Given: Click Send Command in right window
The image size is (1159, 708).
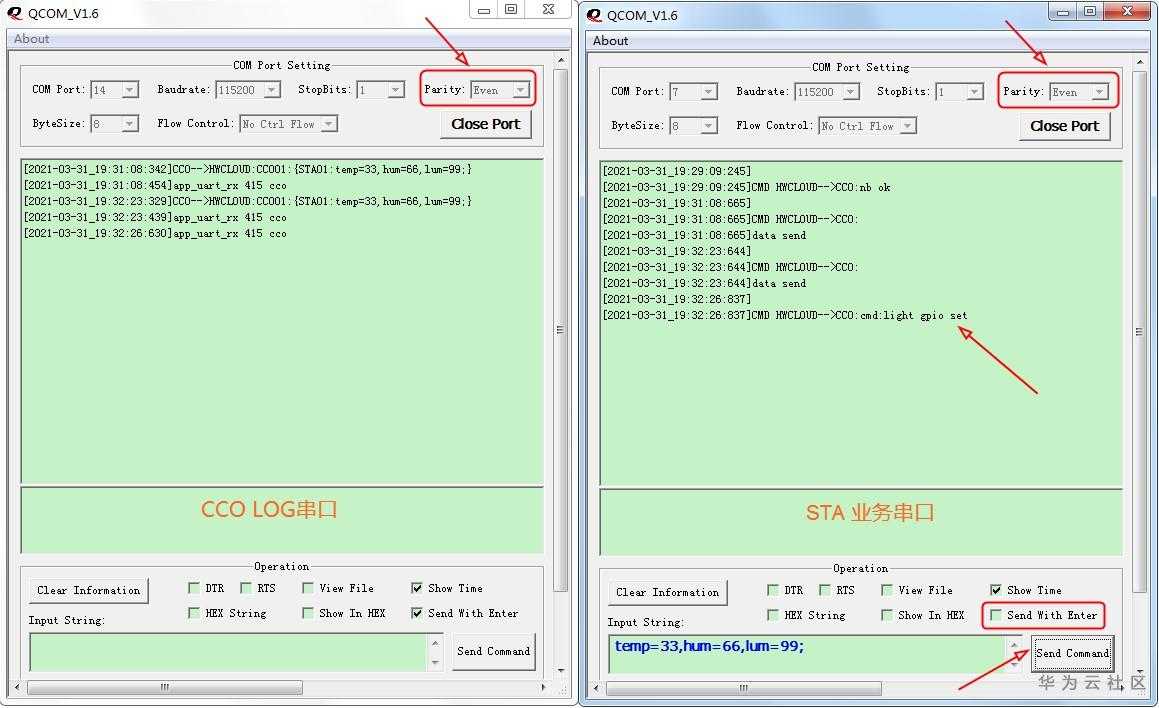Looking at the screenshot, I should click(x=1072, y=653).
